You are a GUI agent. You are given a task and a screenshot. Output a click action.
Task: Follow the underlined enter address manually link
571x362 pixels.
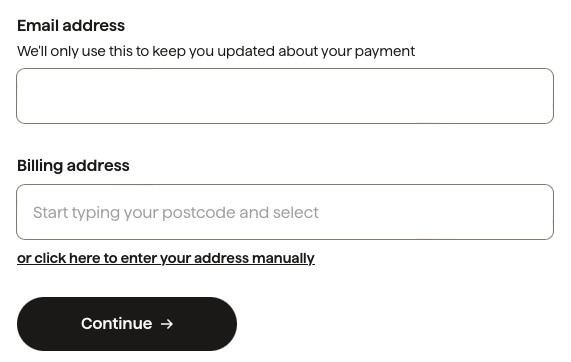pos(166,258)
